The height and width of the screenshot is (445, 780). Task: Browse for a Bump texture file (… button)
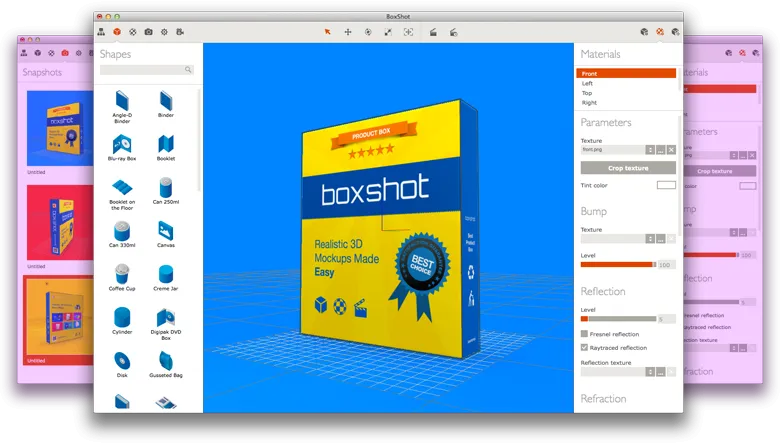coord(660,239)
